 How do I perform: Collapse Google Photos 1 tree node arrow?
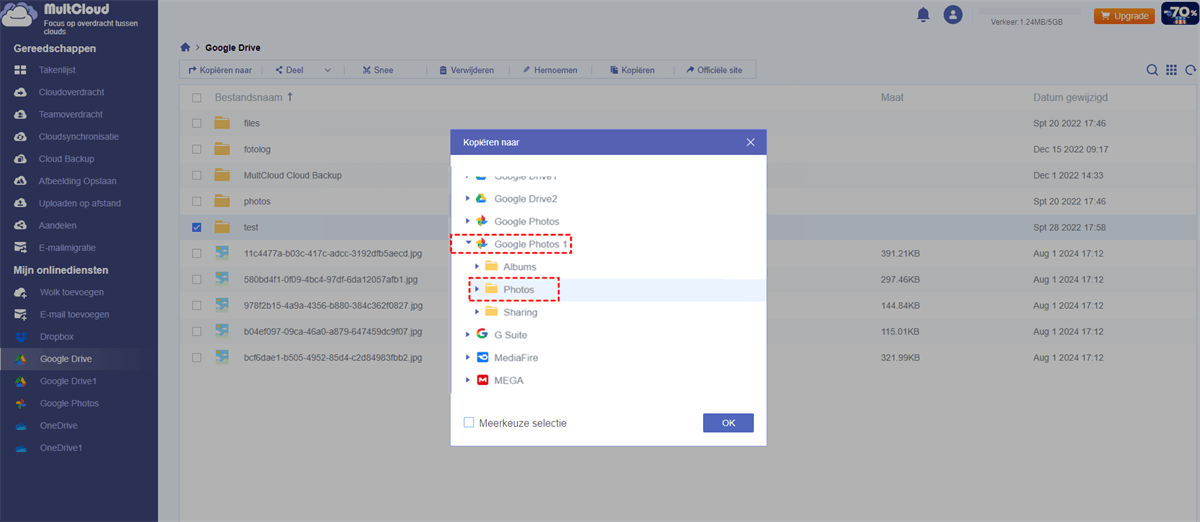point(467,243)
